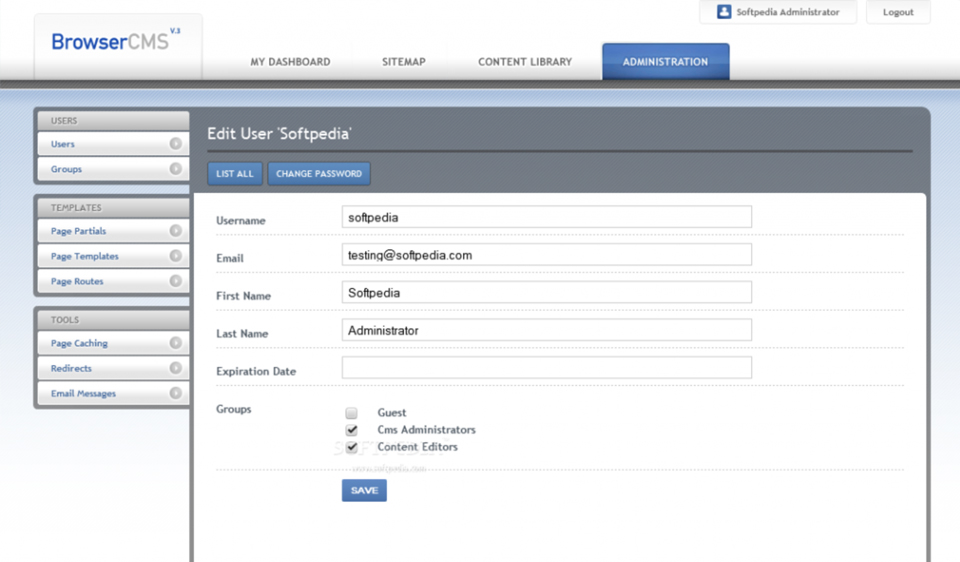Viewport: 960px width, 562px height.
Task: Log out using the Logout button
Action: click(898, 12)
